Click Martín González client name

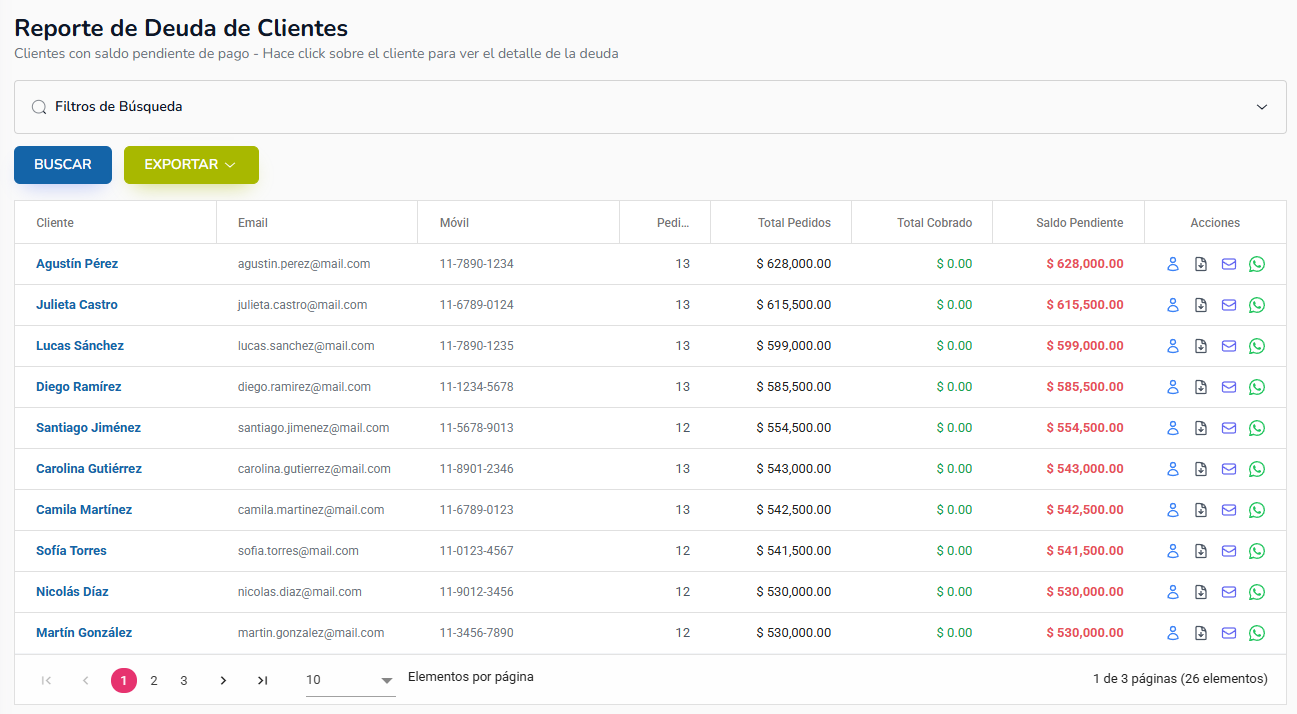84,633
